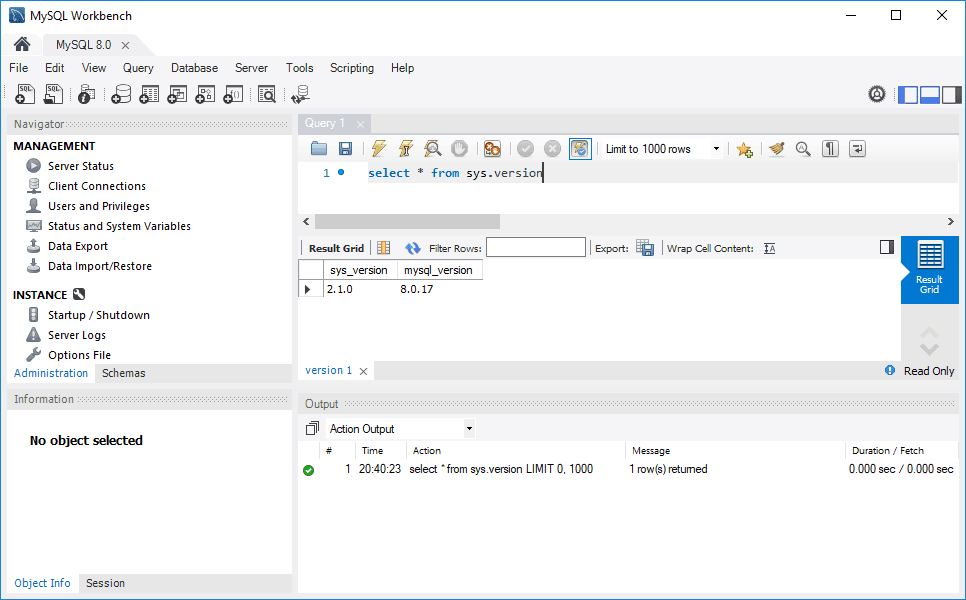Image resolution: width=966 pixels, height=600 pixels.
Task: Create a new SQL tab icon
Action: pyautogui.click(x=25, y=94)
